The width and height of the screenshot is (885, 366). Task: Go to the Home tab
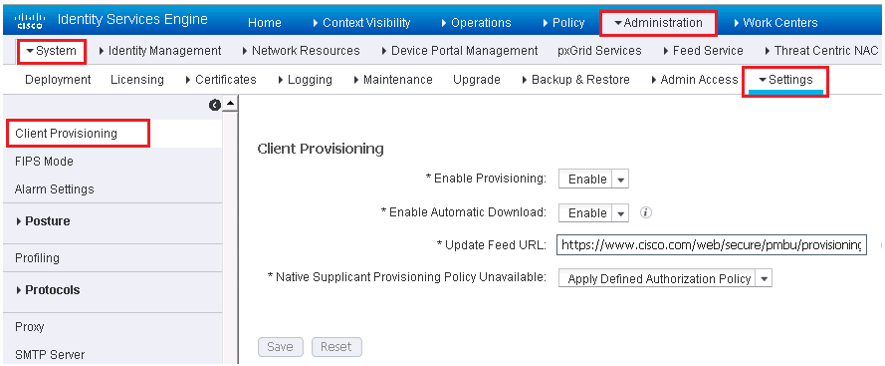click(265, 23)
